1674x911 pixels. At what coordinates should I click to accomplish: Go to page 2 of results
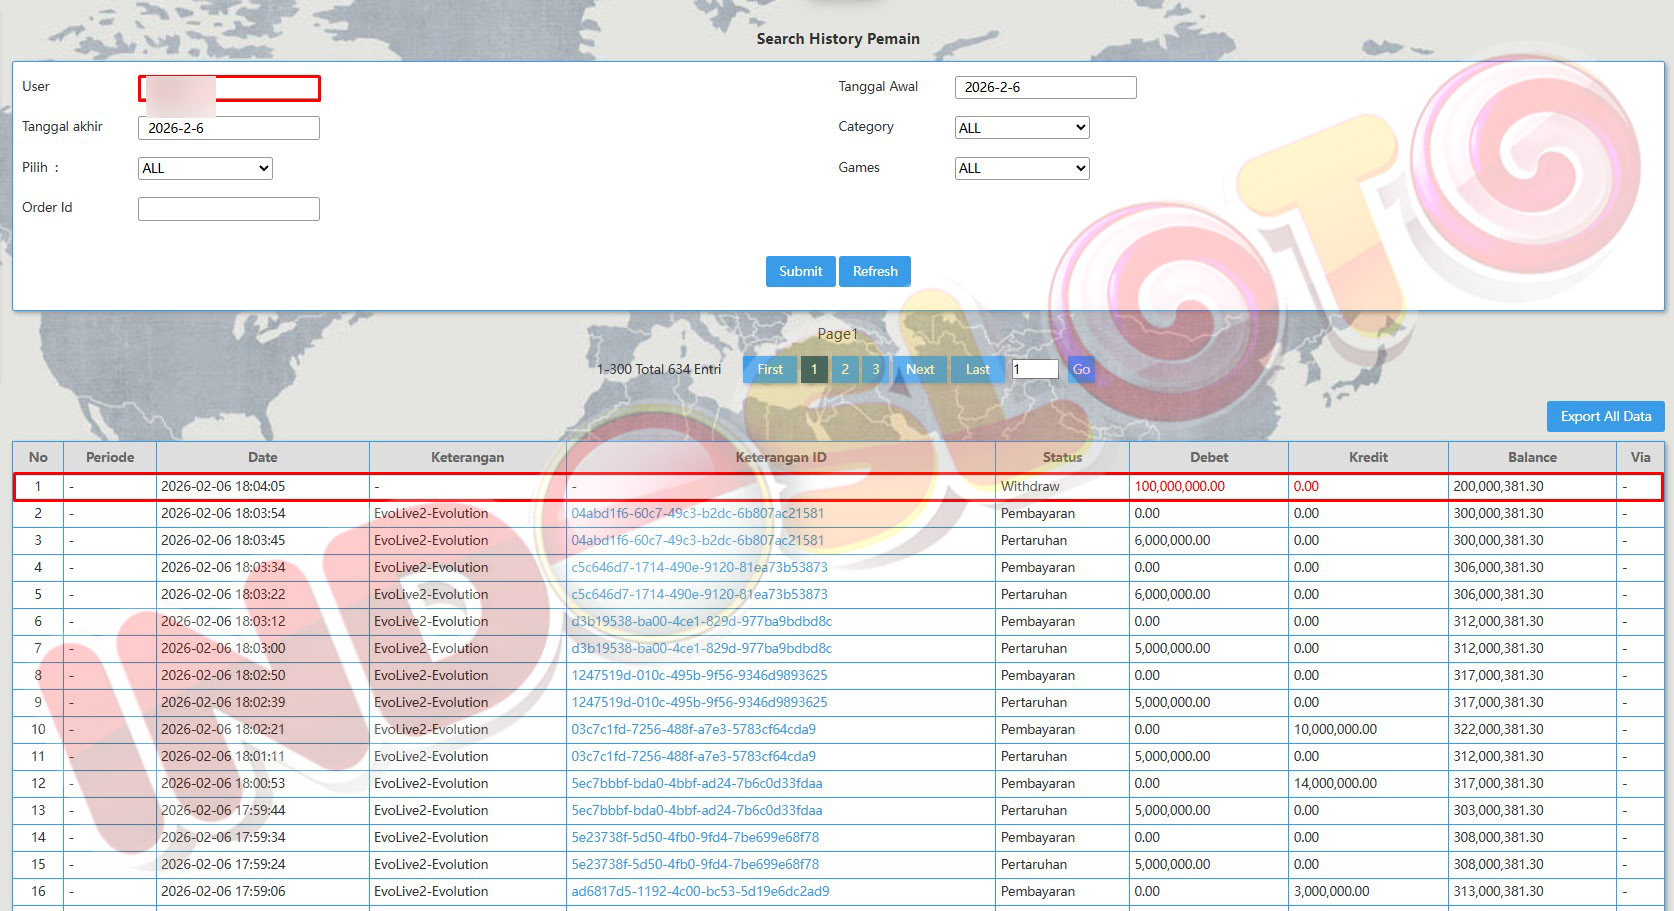[845, 369]
